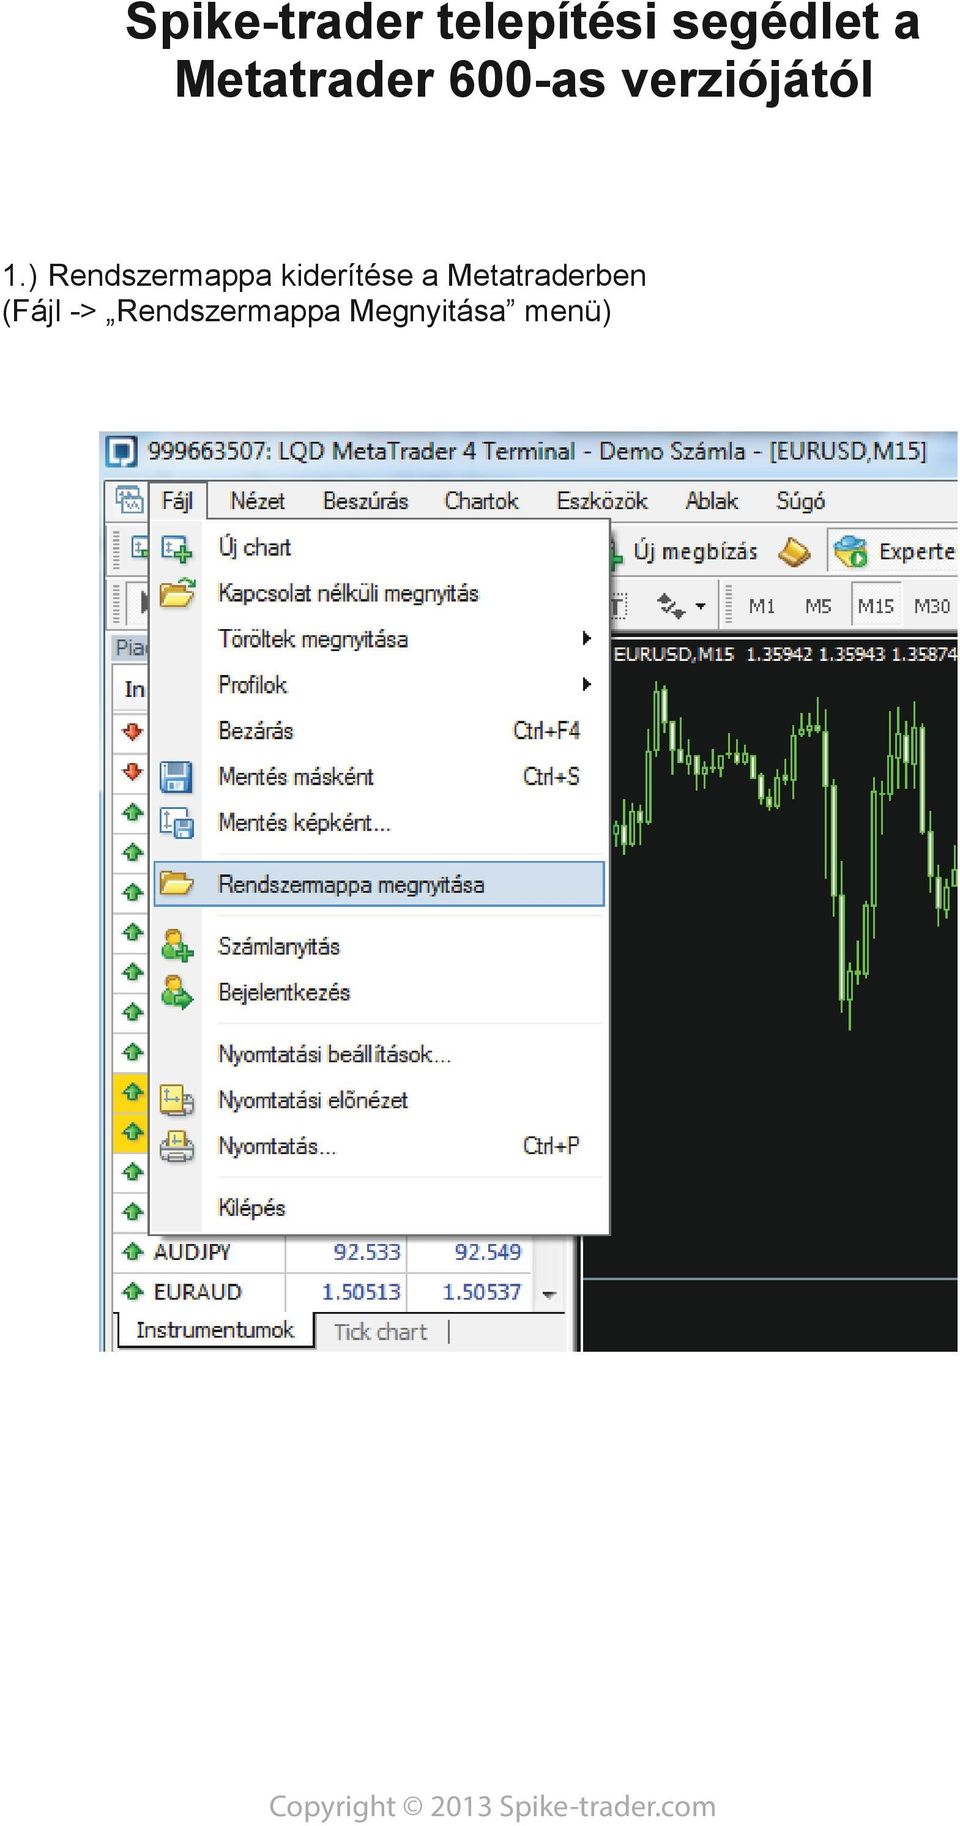Image resolution: width=960 pixels, height=1826 pixels.
Task: Choose Új chart from the Fájl menu
Action: click(x=380, y=548)
